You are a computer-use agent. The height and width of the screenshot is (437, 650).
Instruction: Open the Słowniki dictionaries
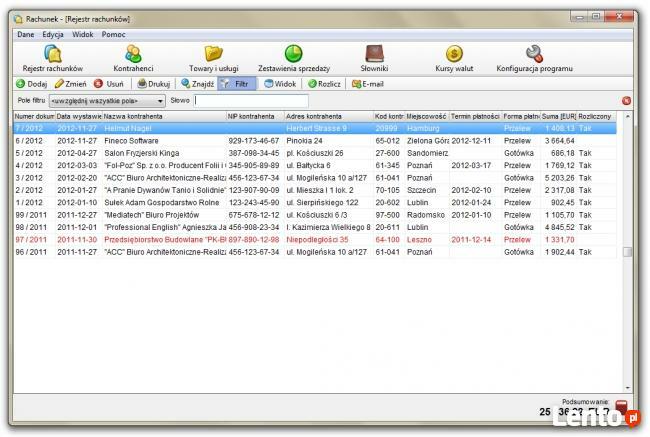point(374,58)
